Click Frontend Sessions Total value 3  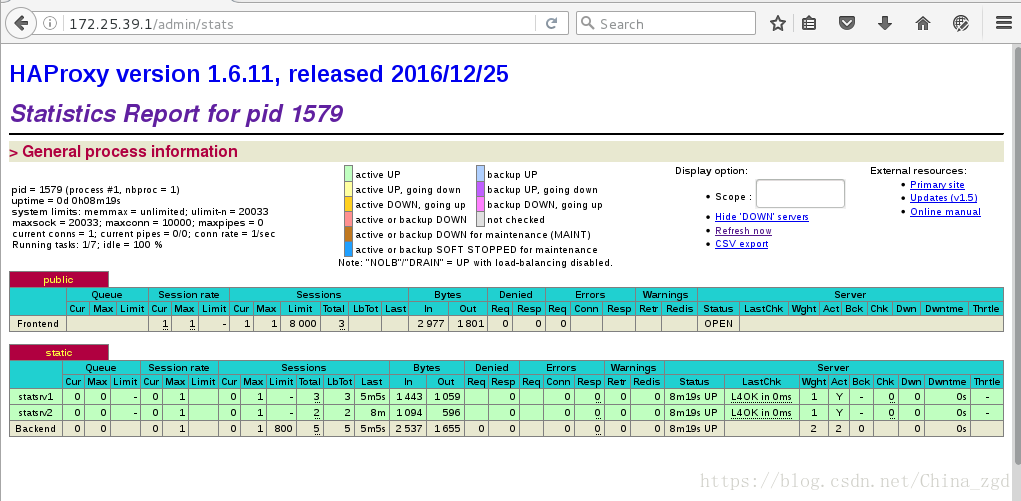click(x=342, y=323)
